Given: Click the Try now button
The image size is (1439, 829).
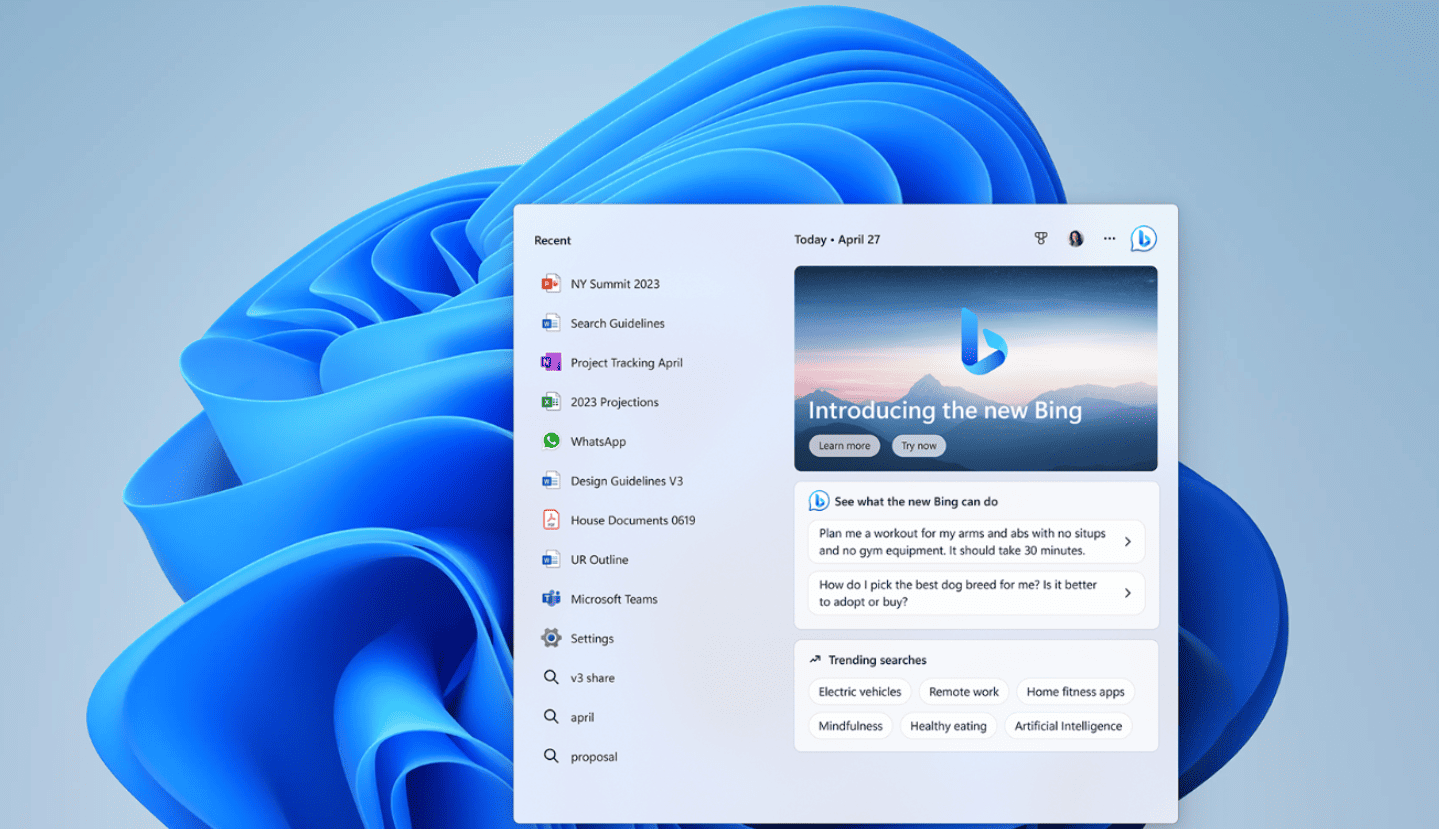Looking at the screenshot, I should pyautogui.click(x=919, y=446).
